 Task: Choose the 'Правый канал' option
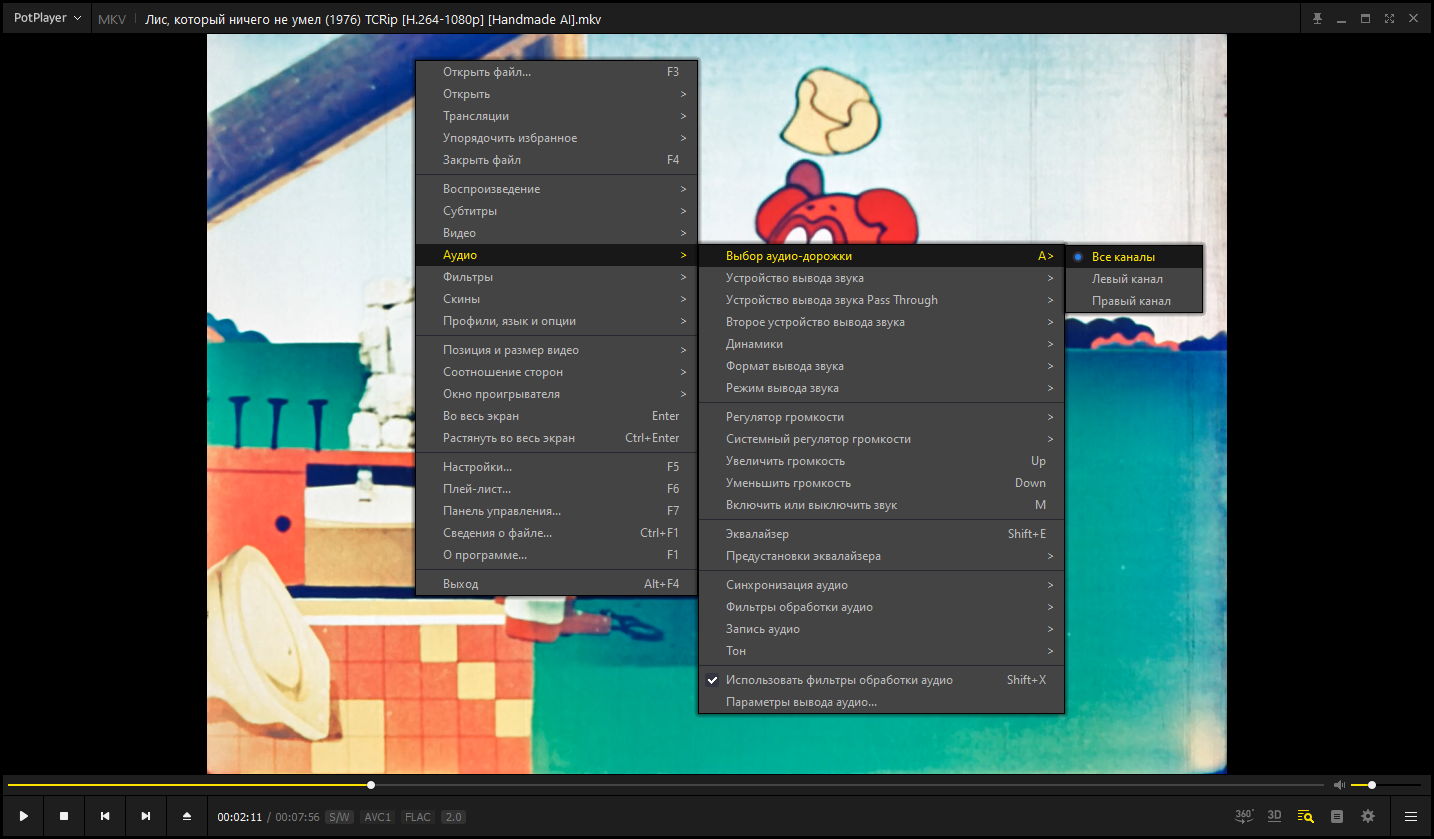click(x=1131, y=301)
